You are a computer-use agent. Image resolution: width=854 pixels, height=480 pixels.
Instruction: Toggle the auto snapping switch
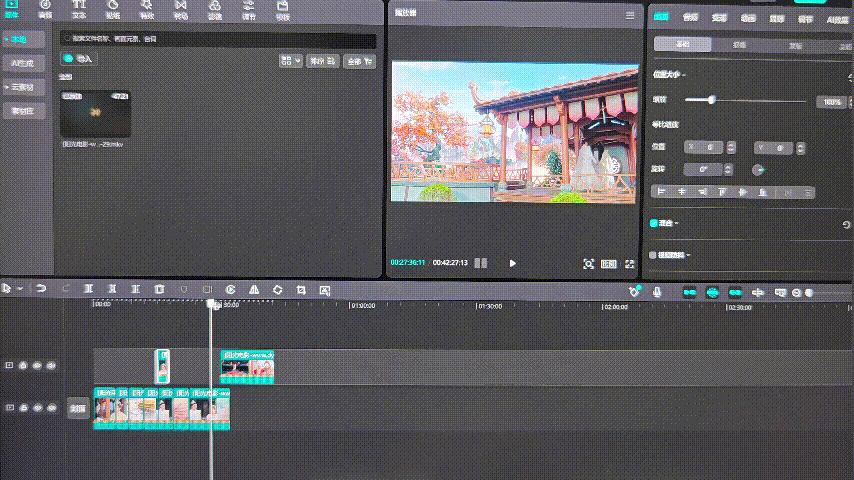[712, 293]
